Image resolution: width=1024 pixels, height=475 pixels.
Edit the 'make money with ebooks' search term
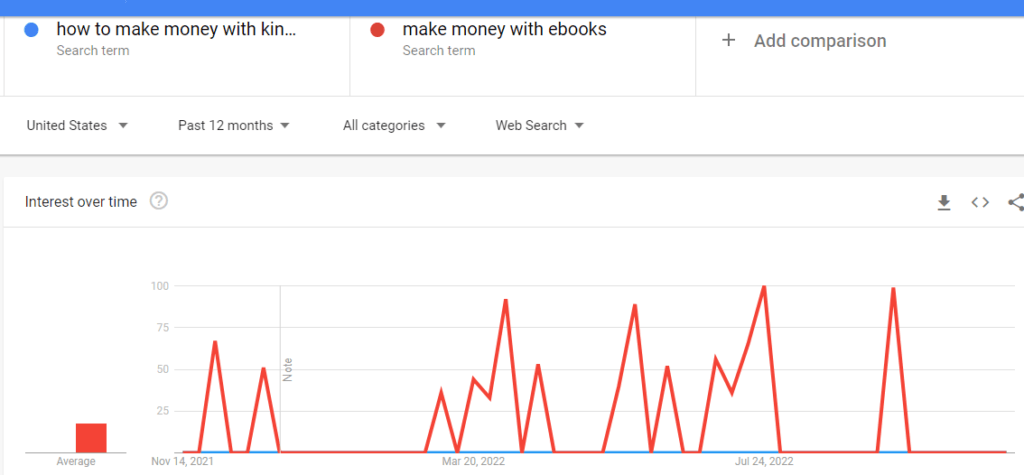coord(504,29)
